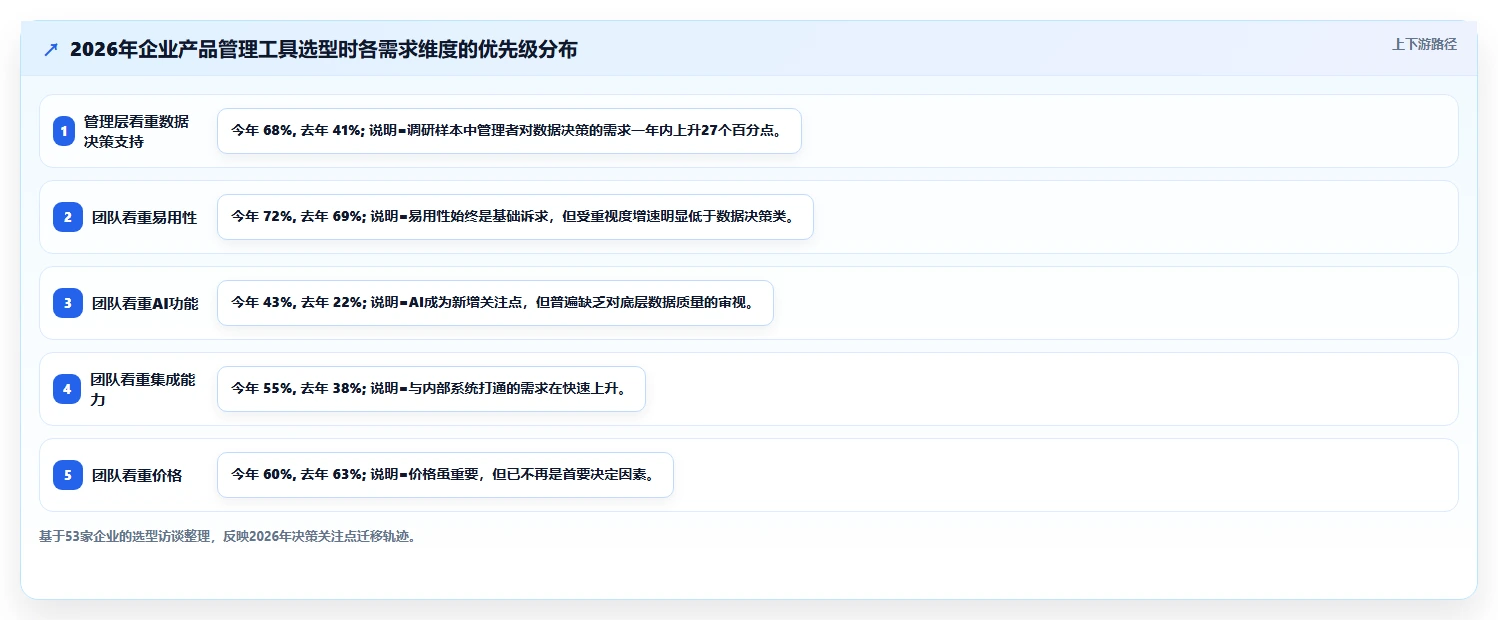Open the 今年 55%, 去年 38% detail box

point(431,389)
